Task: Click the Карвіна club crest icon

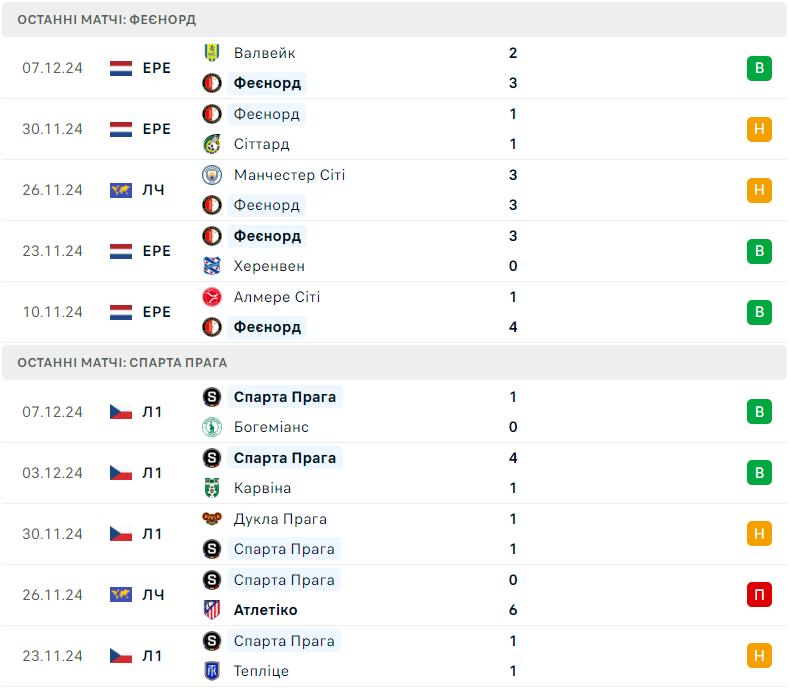Action: pos(212,488)
